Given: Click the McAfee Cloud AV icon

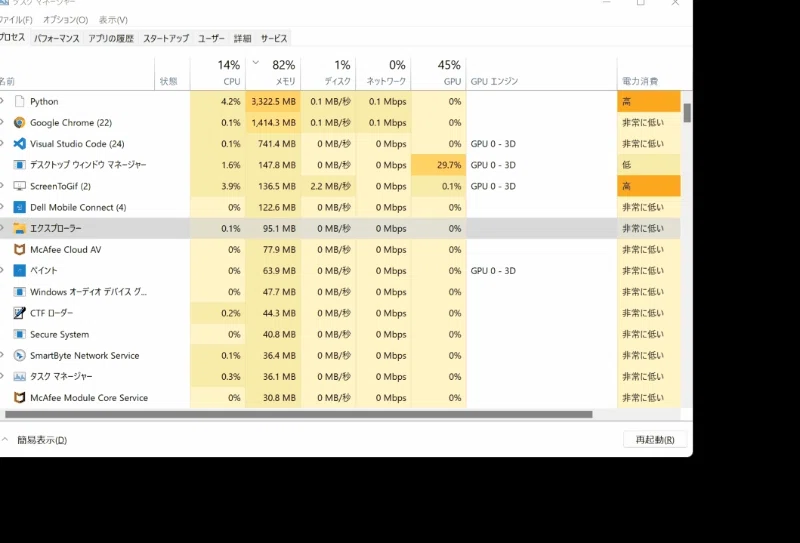Looking at the screenshot, I should coord(19,250).
